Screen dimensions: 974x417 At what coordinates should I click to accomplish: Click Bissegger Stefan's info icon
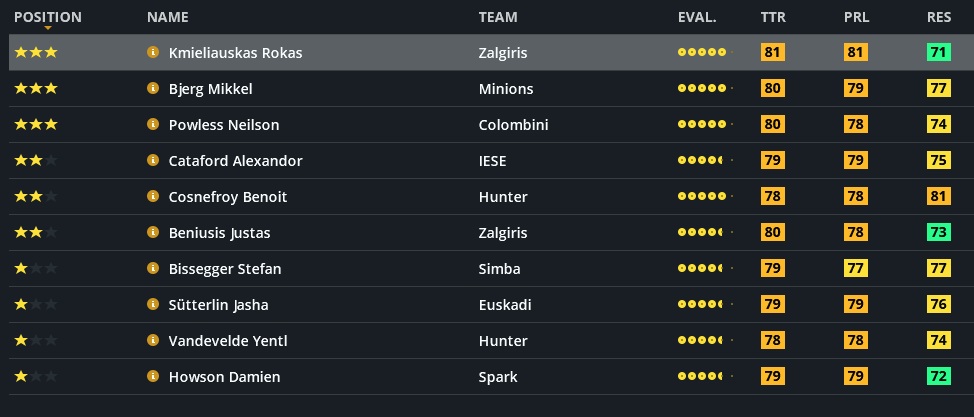point(153,269)
